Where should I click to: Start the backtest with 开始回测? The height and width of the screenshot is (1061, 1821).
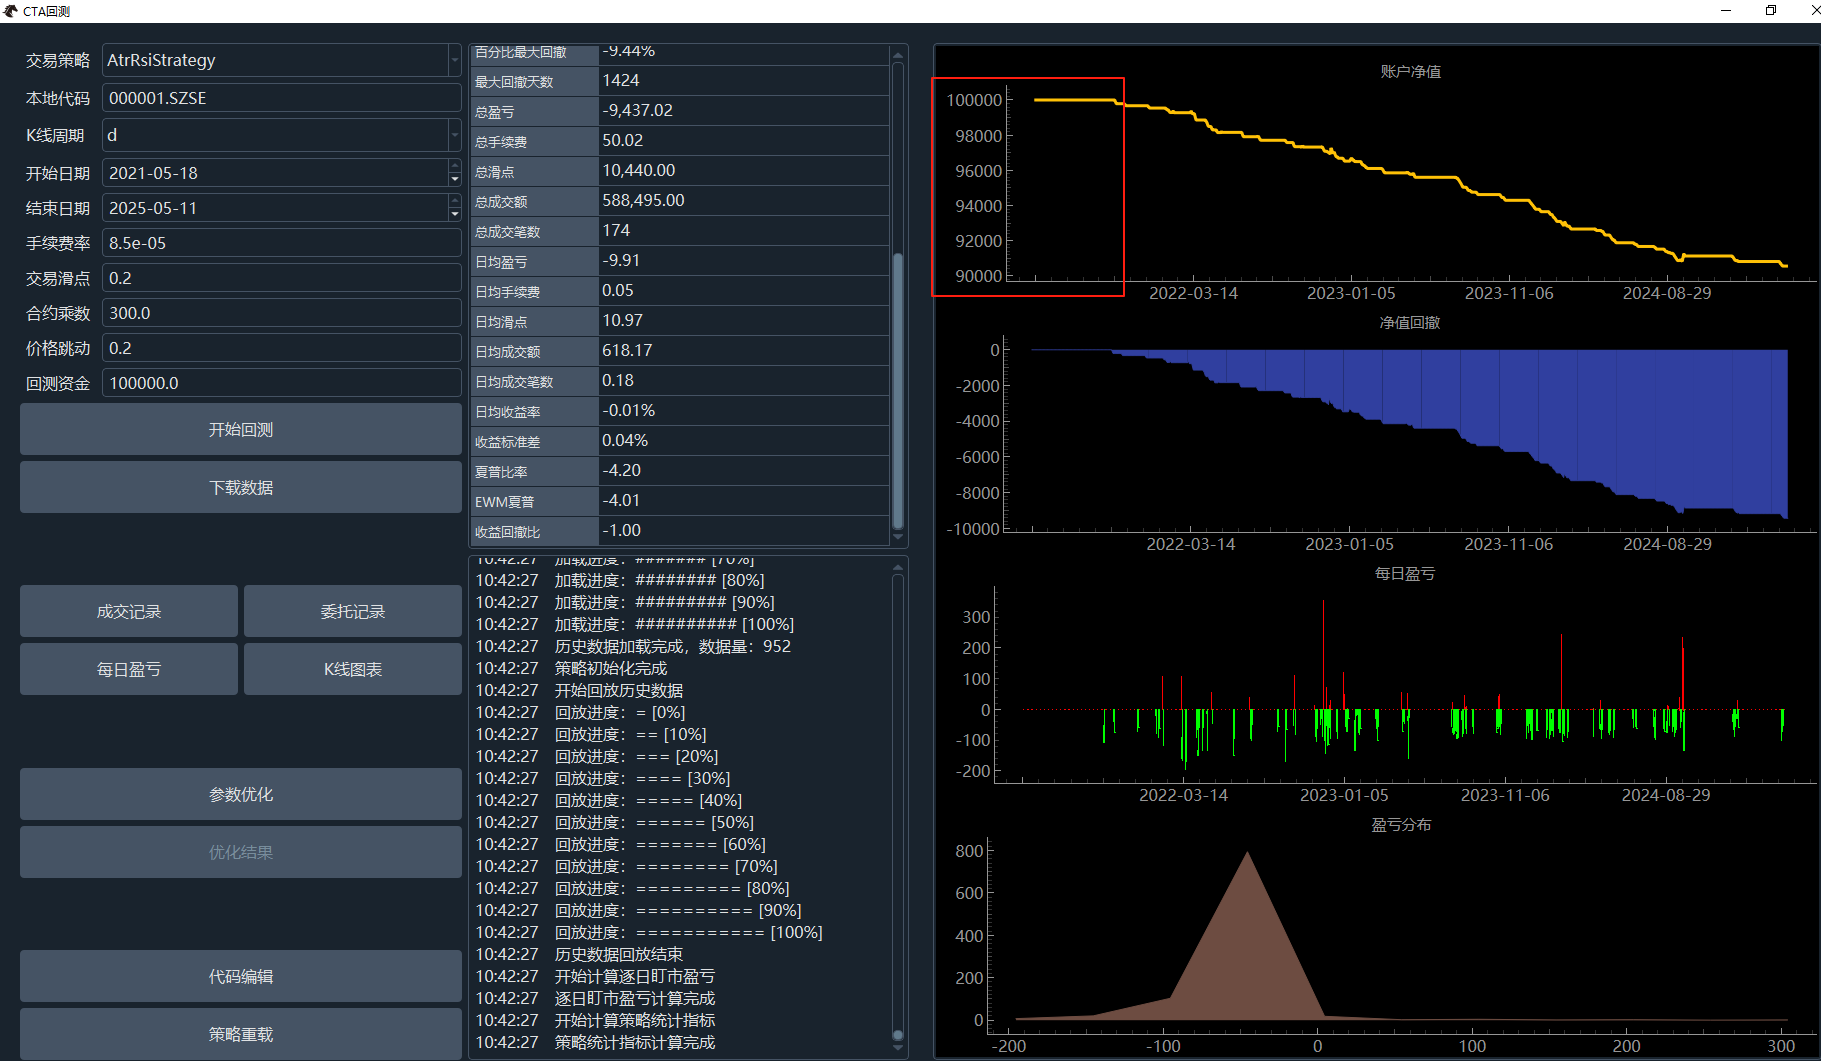point(241,429)
